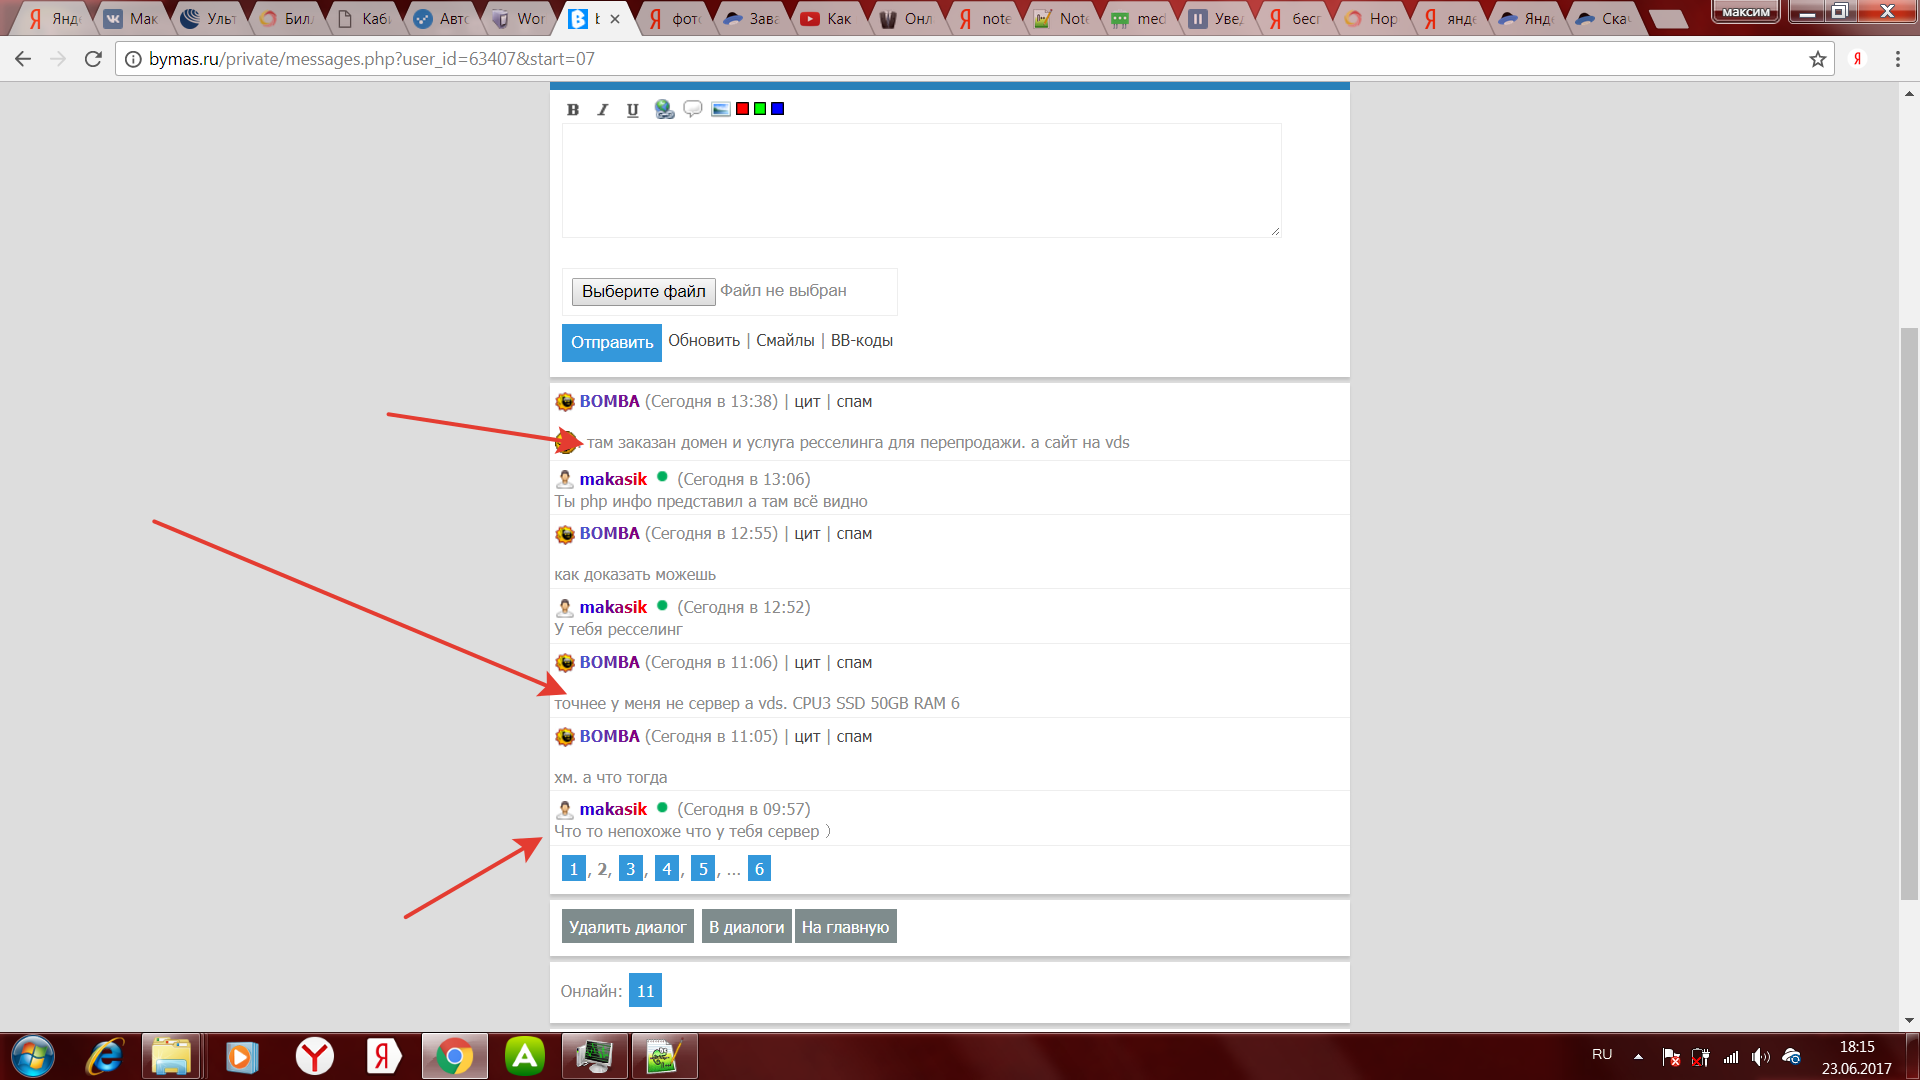Send message with Отправить button
1920x1080 pixels.
tap(611, 342)
